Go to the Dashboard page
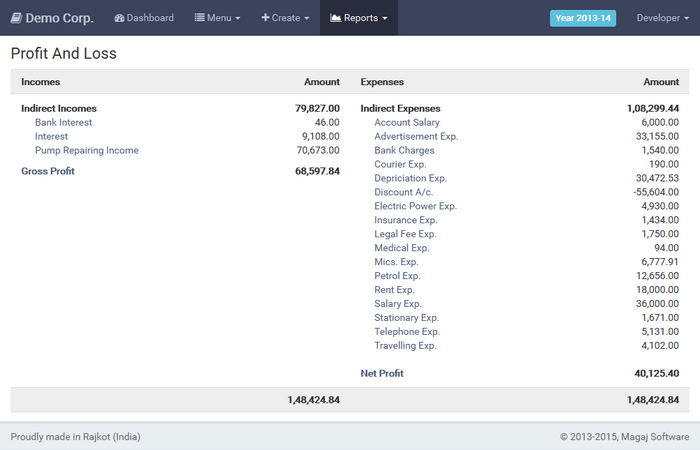700x450 pixels. 150,18
